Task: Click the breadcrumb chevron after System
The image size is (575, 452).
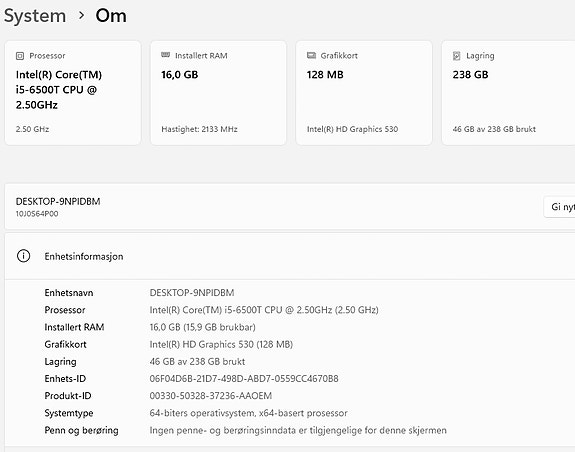Action: coord(81,16)
